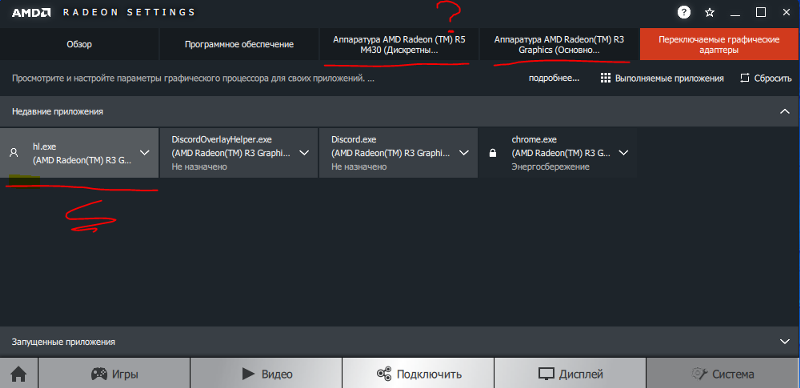Maximize the Radeon Settings window
Viewport: 800px width, 388px height.
pyautogui.click(x=761, y=13)
